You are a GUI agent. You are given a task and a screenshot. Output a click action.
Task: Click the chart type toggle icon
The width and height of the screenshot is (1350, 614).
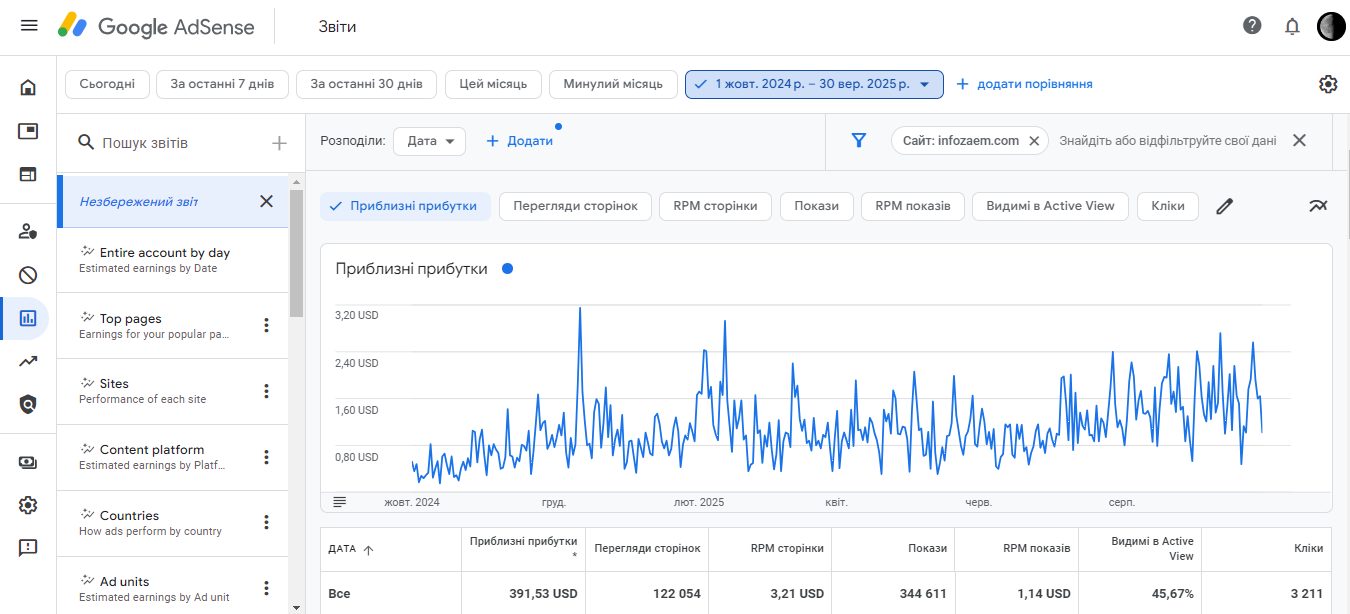[x=1318, y=206]
